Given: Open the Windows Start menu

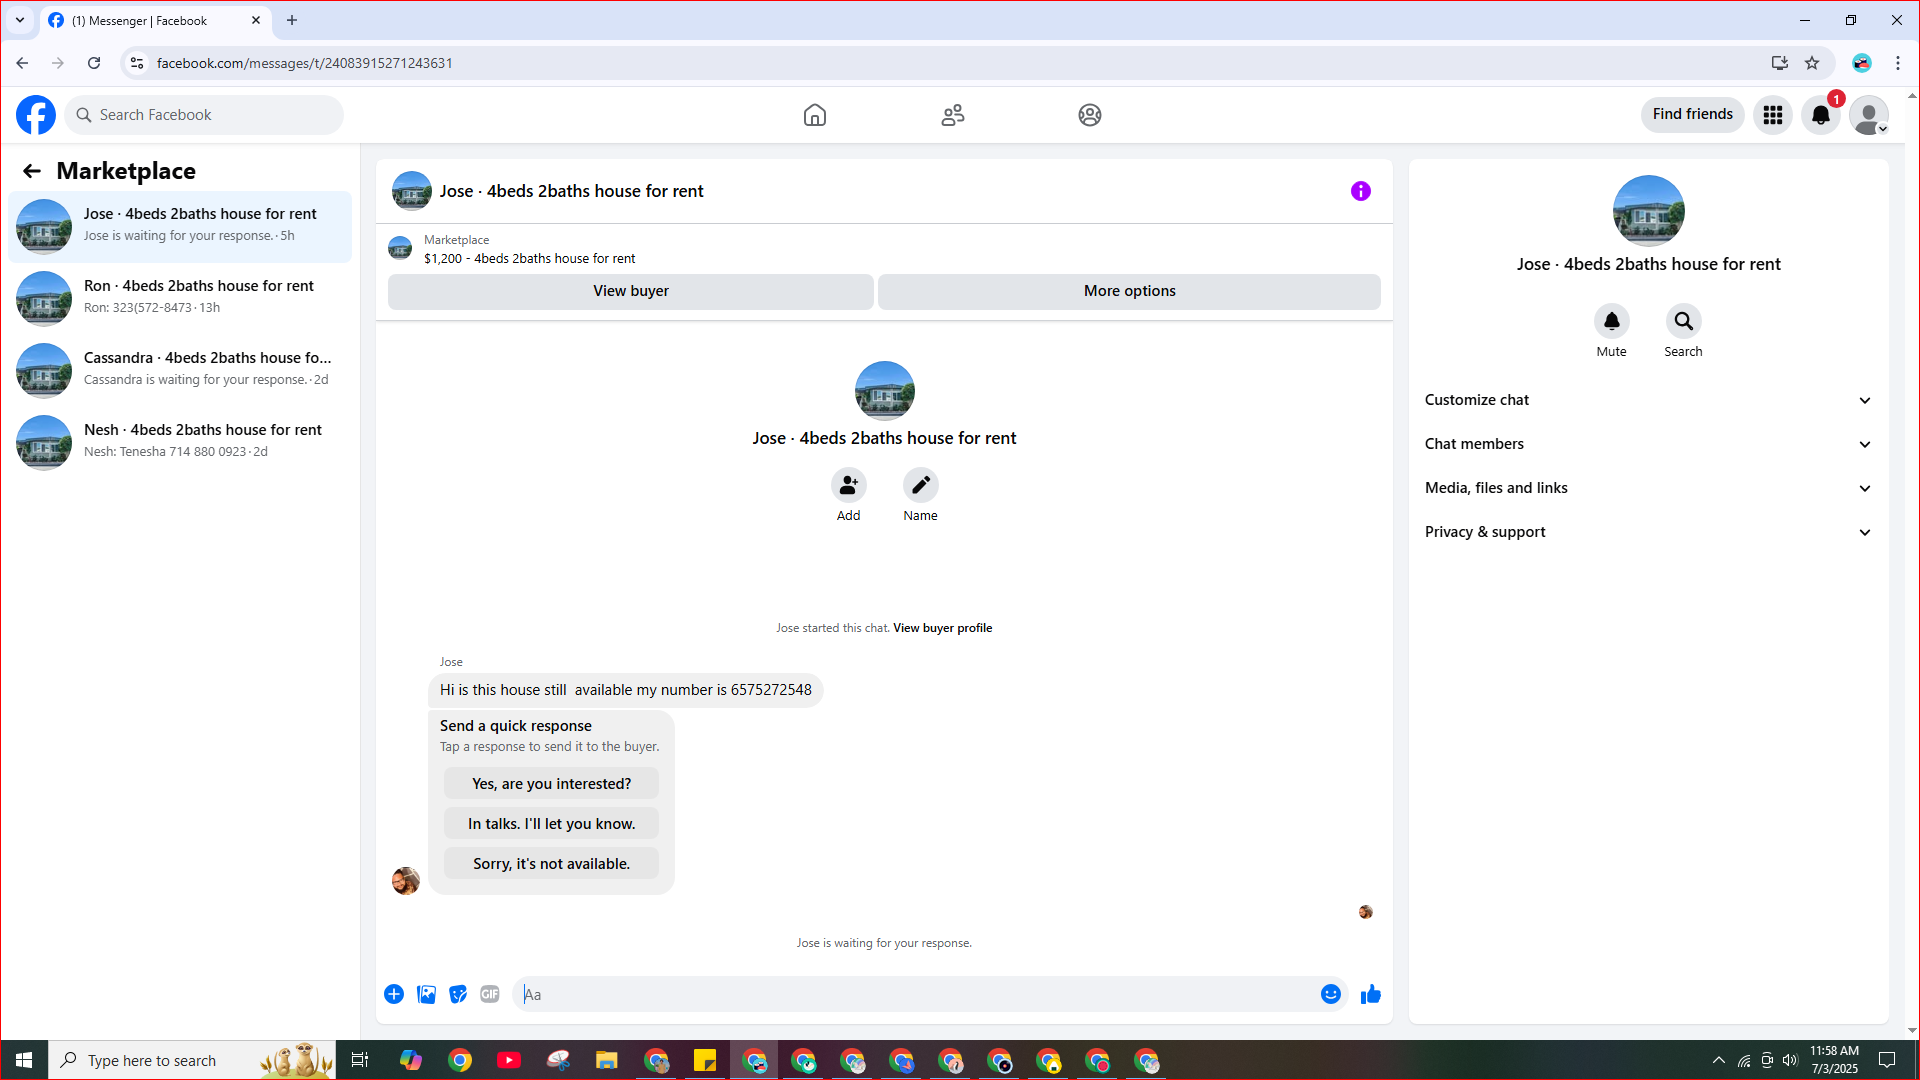Looking at the screenshot, I should coord(24,1060).
